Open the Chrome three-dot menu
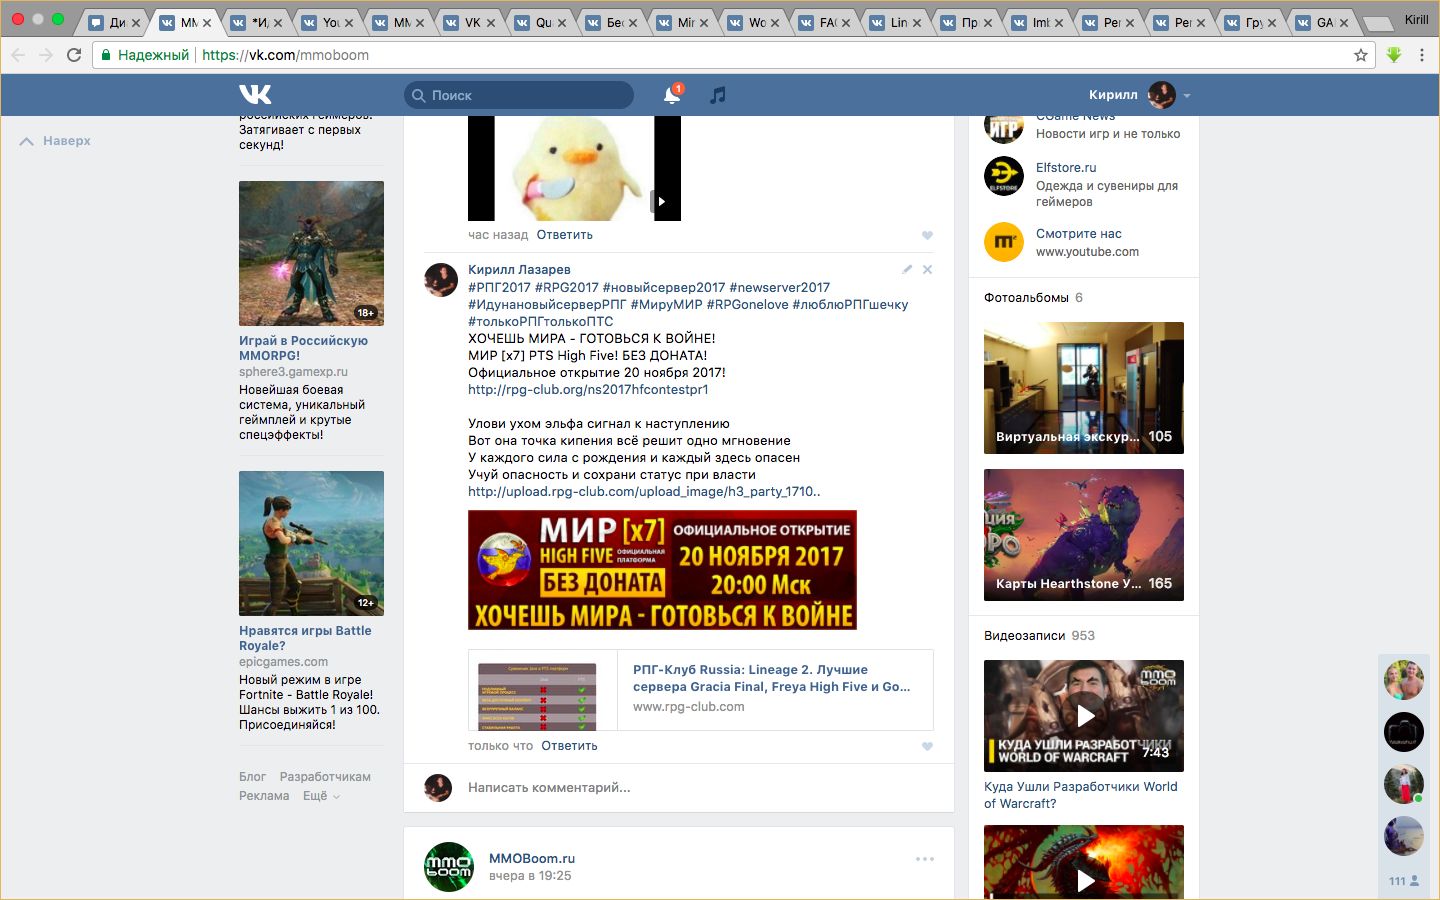 click(1421, 55)
